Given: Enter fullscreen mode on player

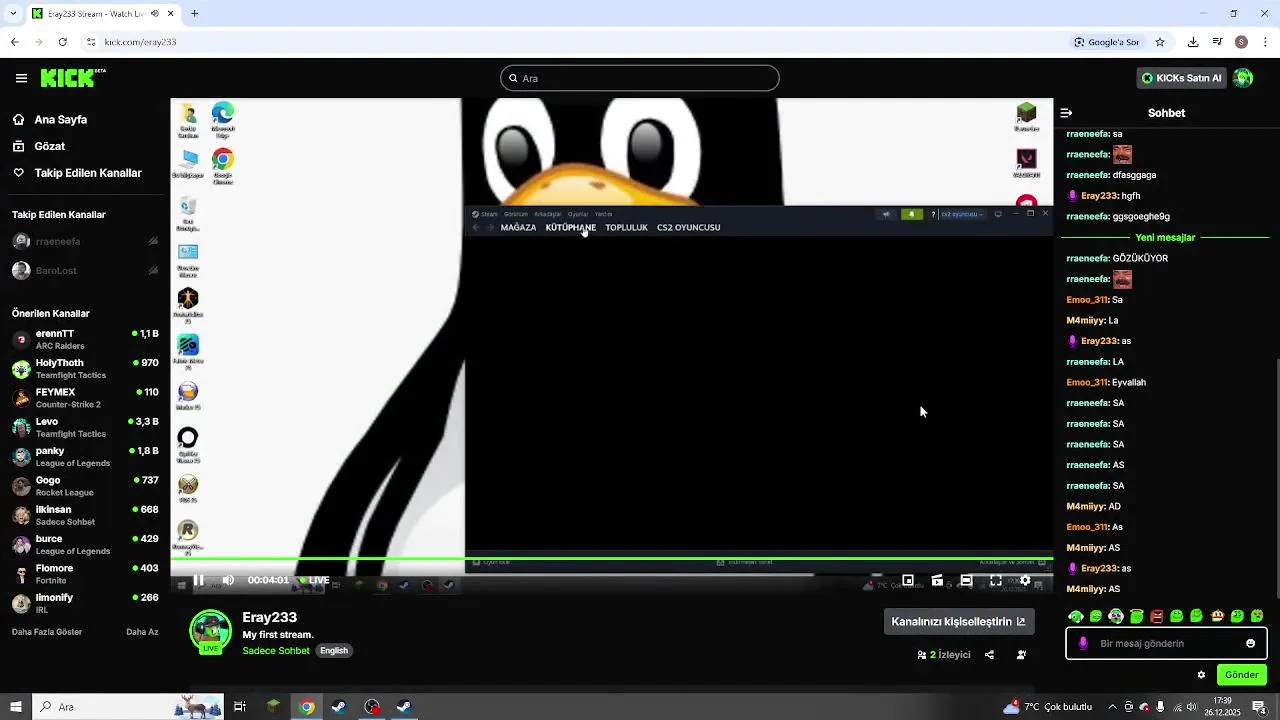Looking at the screenshot, I should tap(996, 580).
